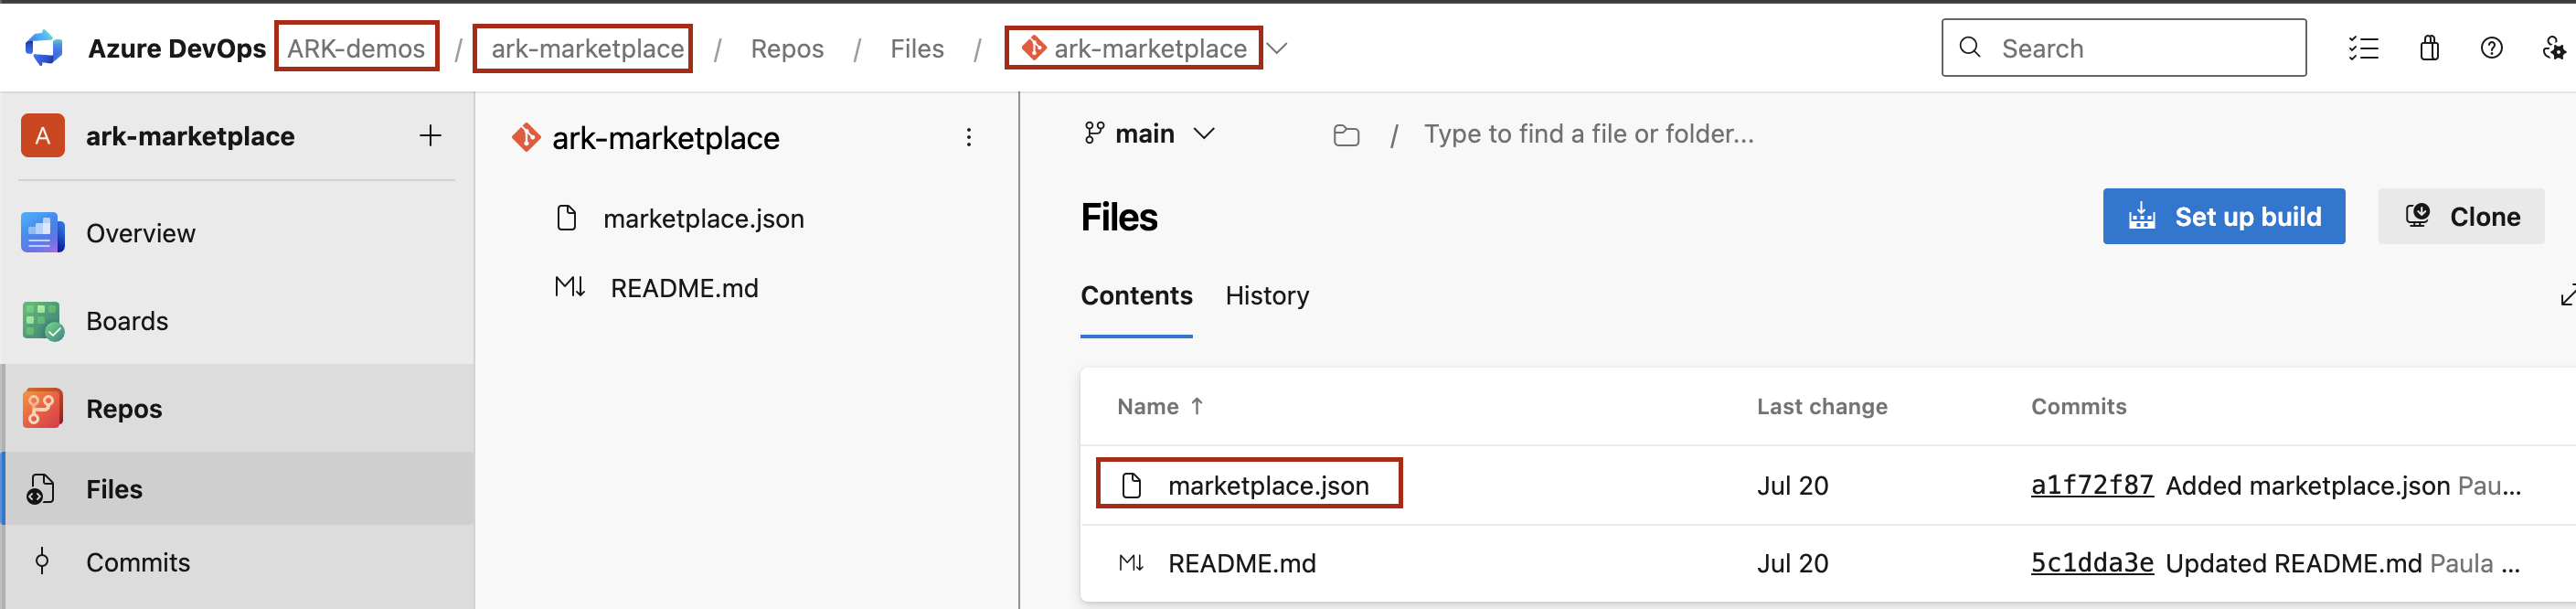Select README.md in the file tree
This screenshot has height=609, width=2576.
click(x=684, y=288)
